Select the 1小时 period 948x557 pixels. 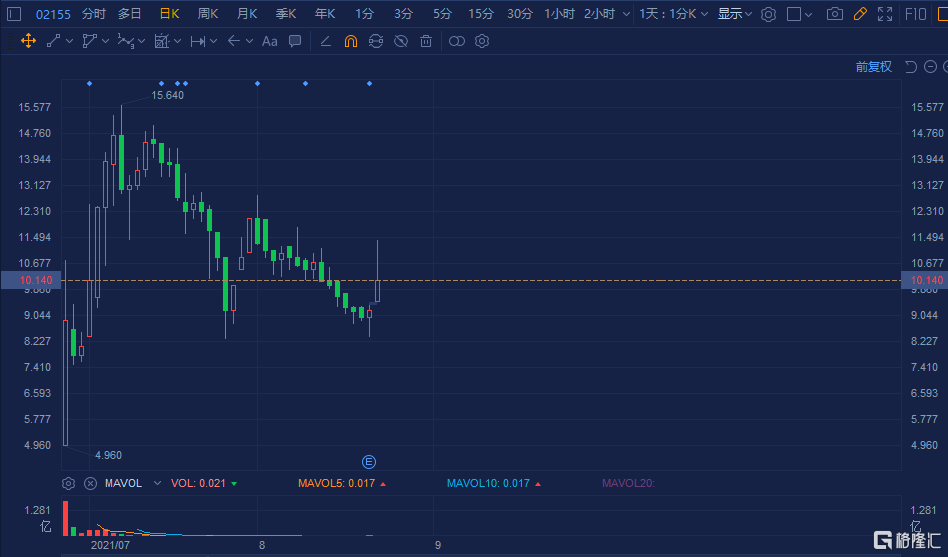click(x=559, y=14)
